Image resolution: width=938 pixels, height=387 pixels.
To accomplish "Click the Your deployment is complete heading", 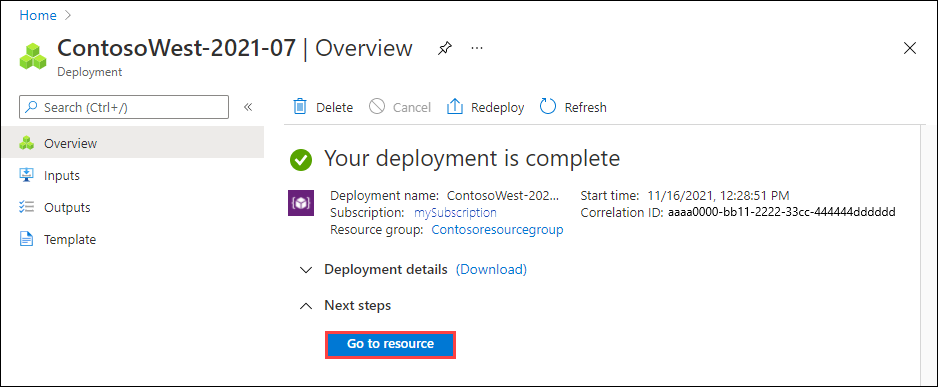I will click(x=472, y=159).
